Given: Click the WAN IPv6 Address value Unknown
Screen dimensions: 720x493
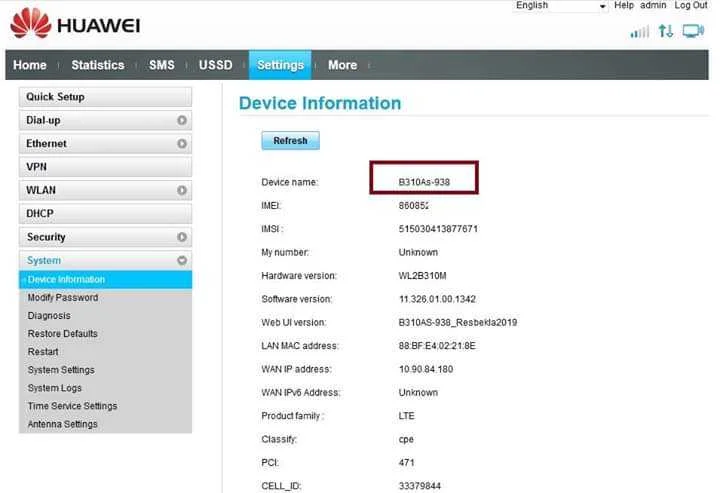Looking at the screenshot, I should click(418, 392).
